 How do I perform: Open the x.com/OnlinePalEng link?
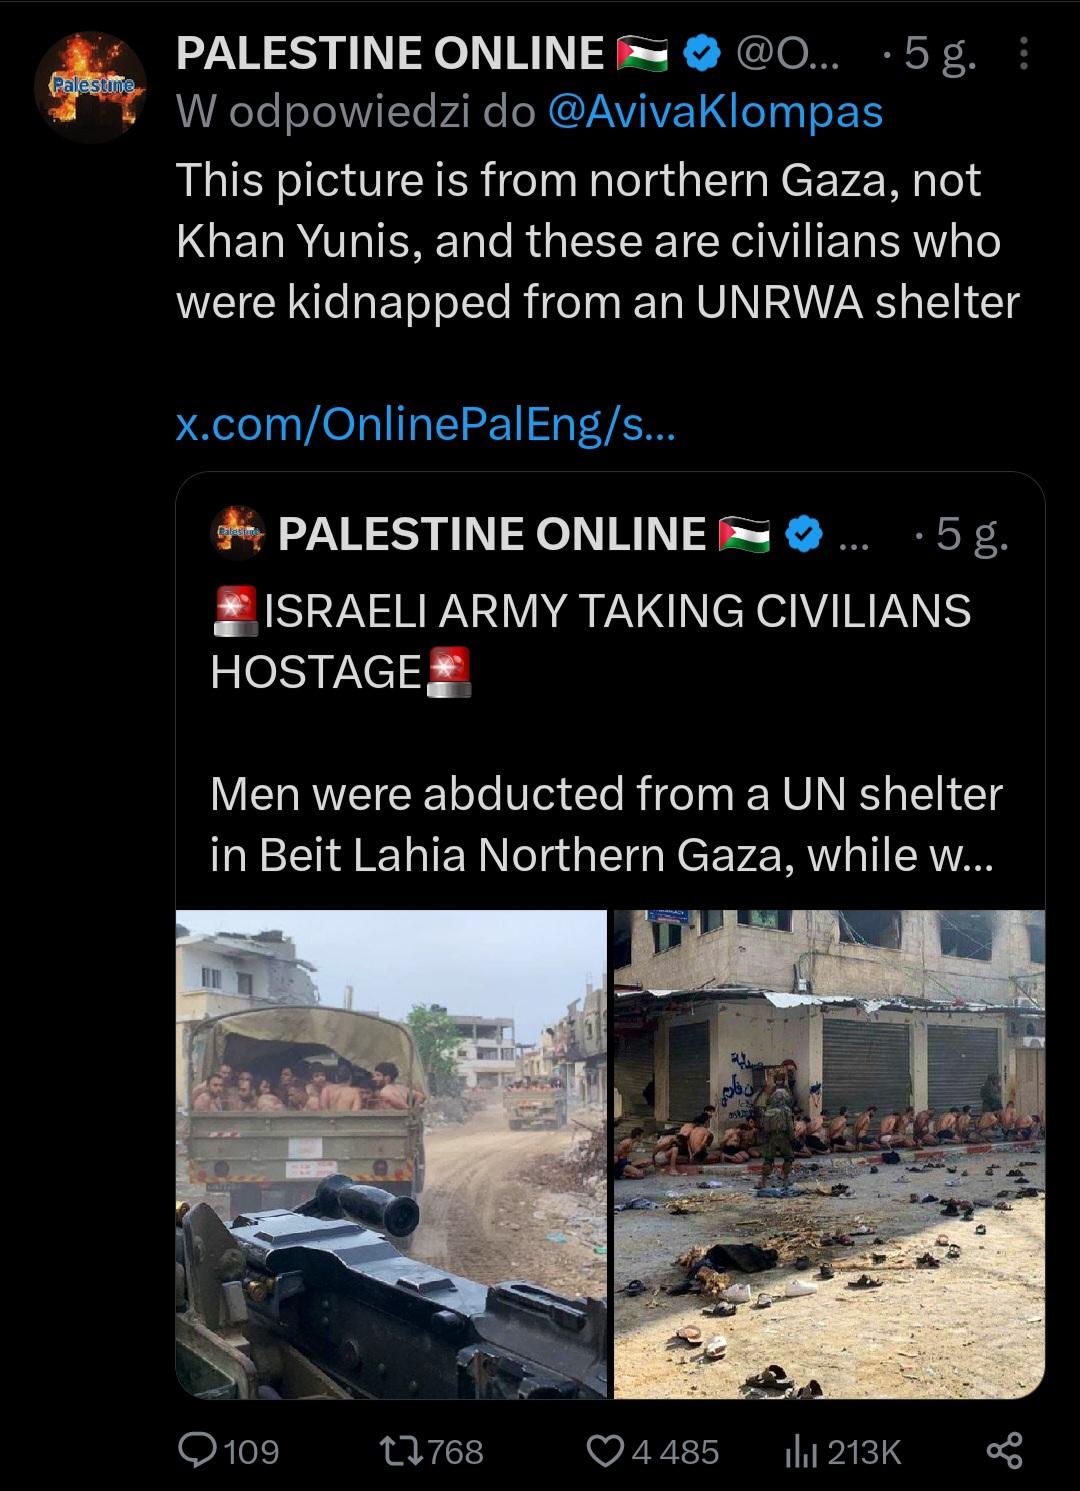click(x=426, y=427)
